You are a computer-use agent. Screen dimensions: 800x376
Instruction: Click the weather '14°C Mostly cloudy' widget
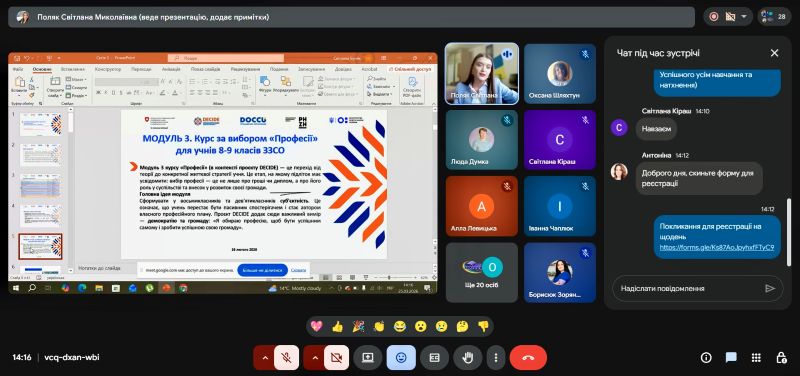[x=295, y=288]
